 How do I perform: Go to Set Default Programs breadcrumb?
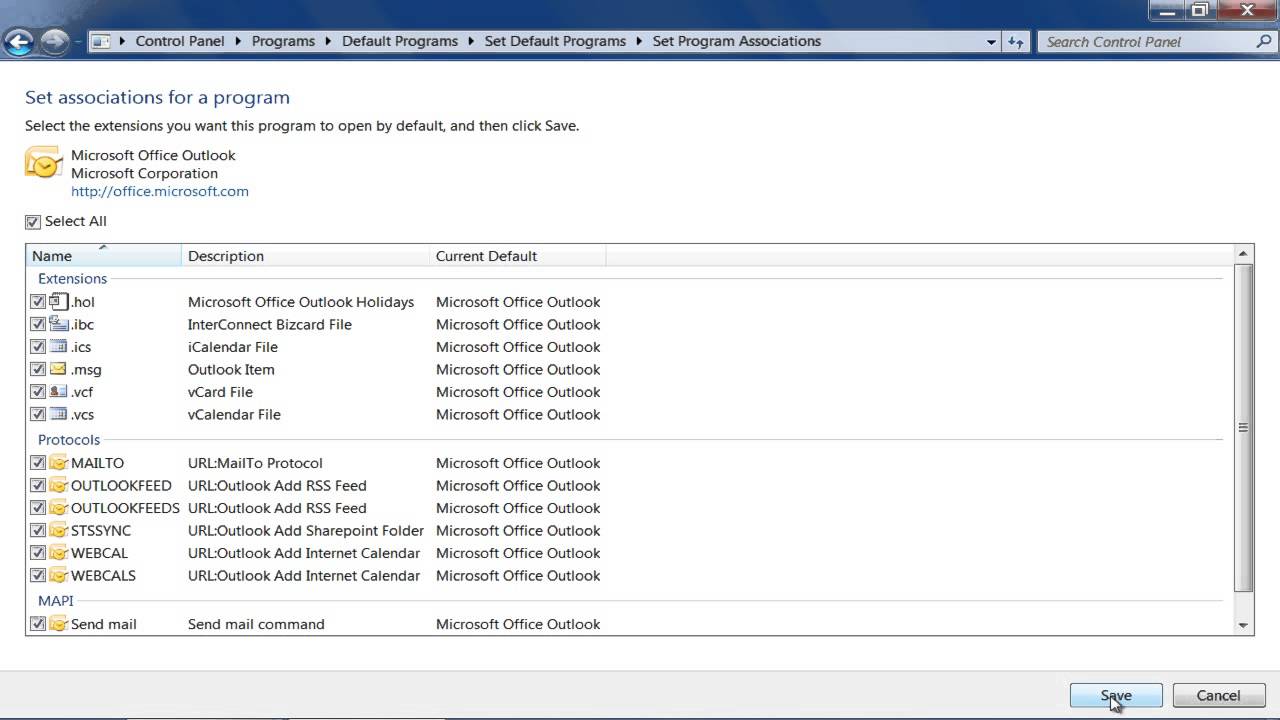pyautogui.click(x=555, y=42)
